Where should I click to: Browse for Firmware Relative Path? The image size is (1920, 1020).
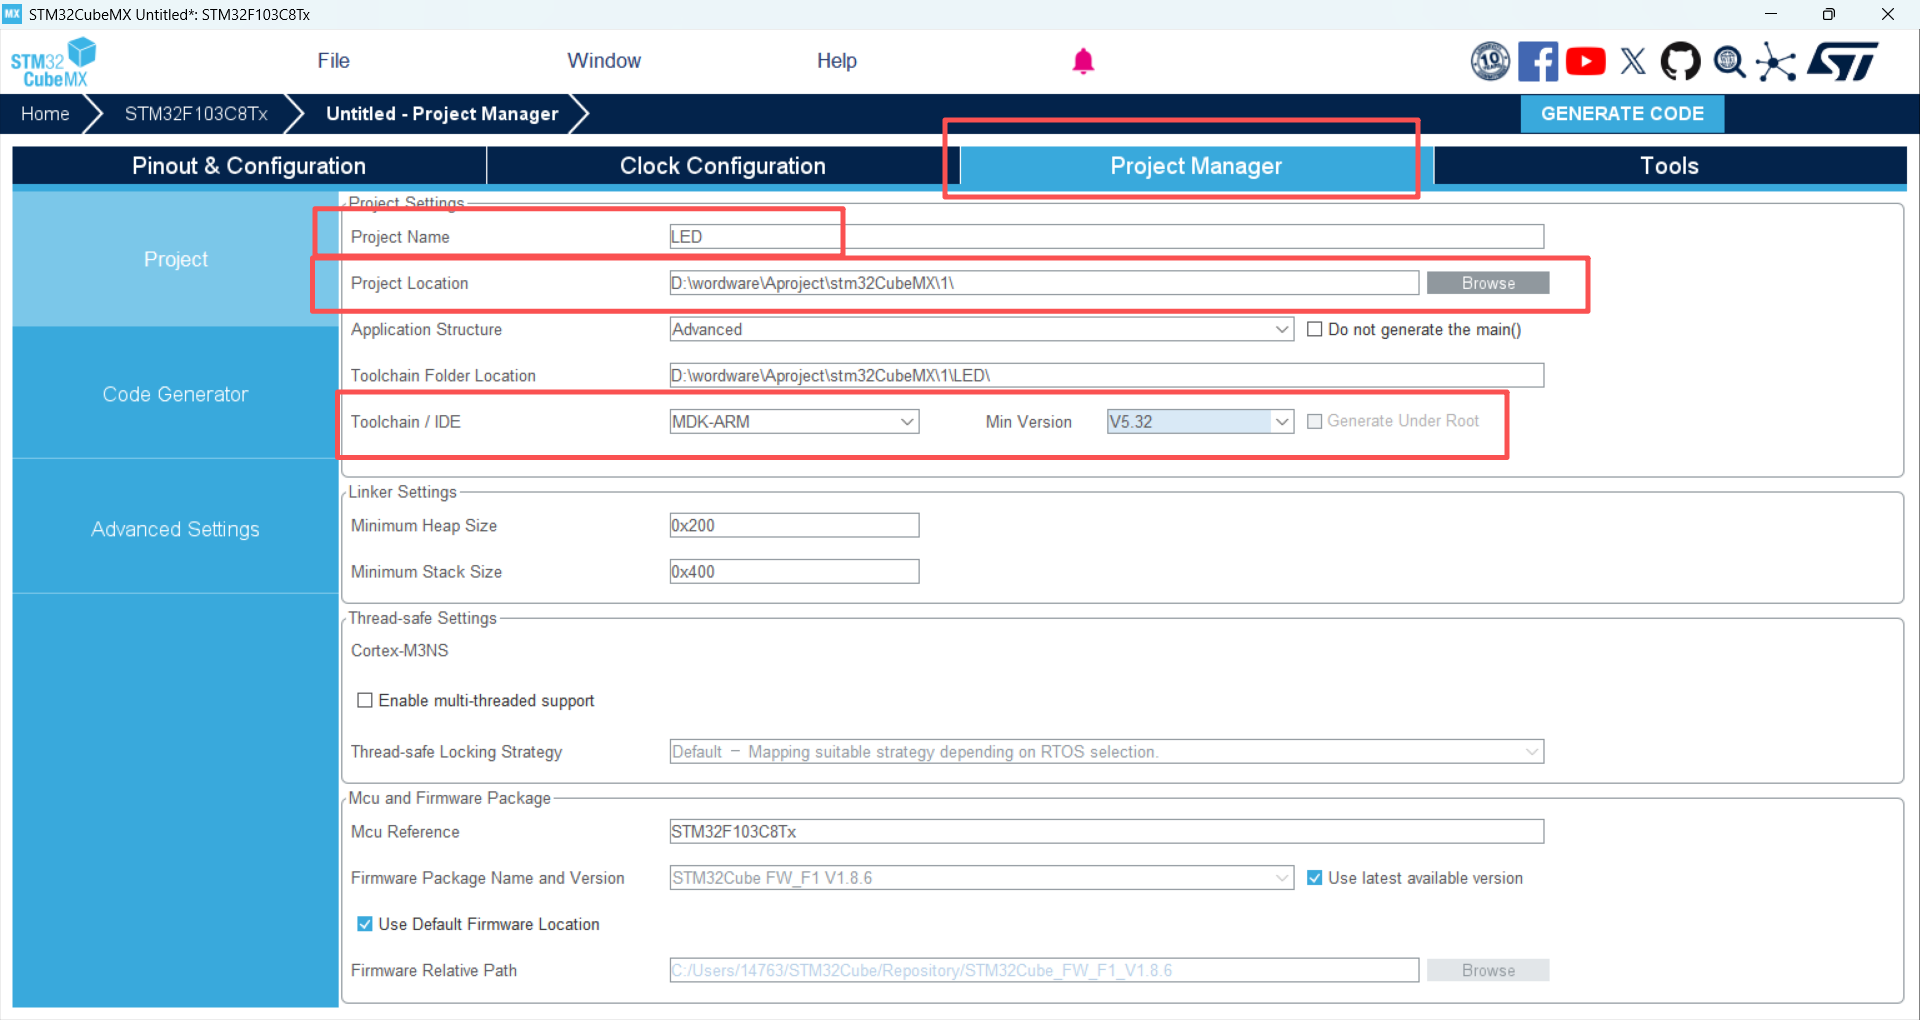(1488, 970)
